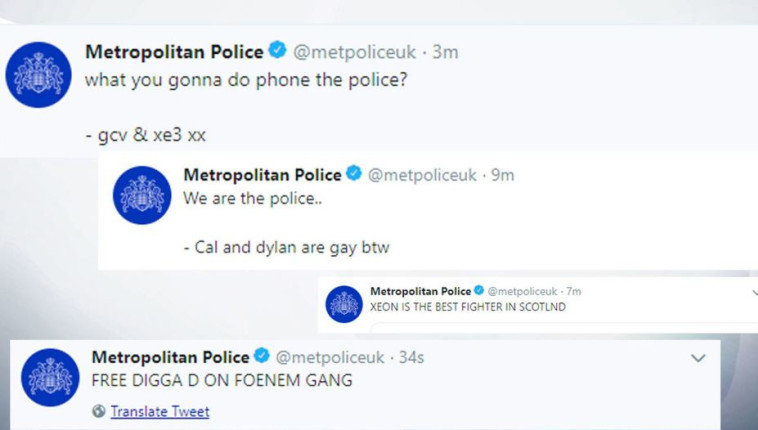Click the Translate Tweet link
Image resolution: width=758 pixels, height=430 pixels.
[160, 411]
